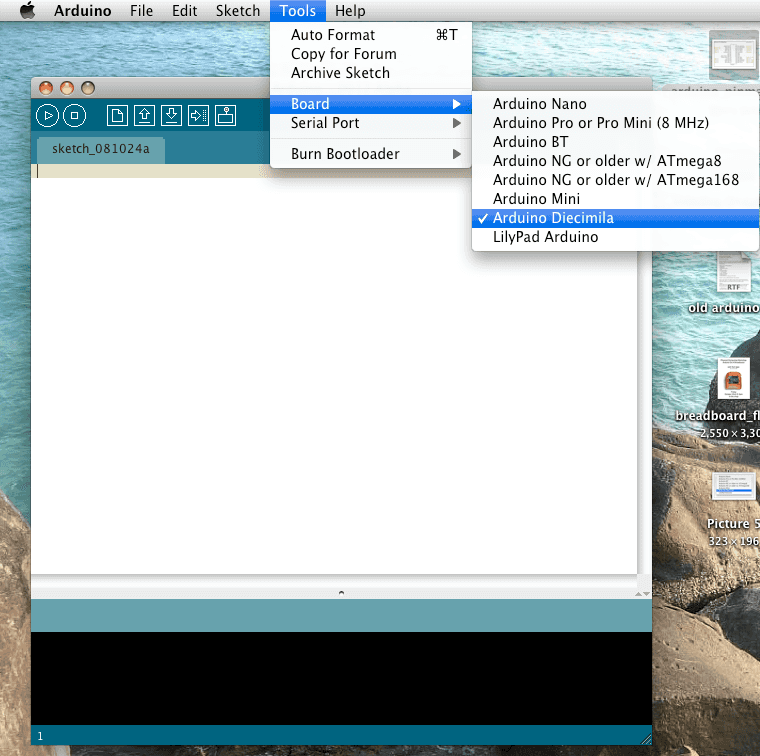Open the Serial Monitor icon
The height and width of the screenshot is (756, 760).
(226, 116)
